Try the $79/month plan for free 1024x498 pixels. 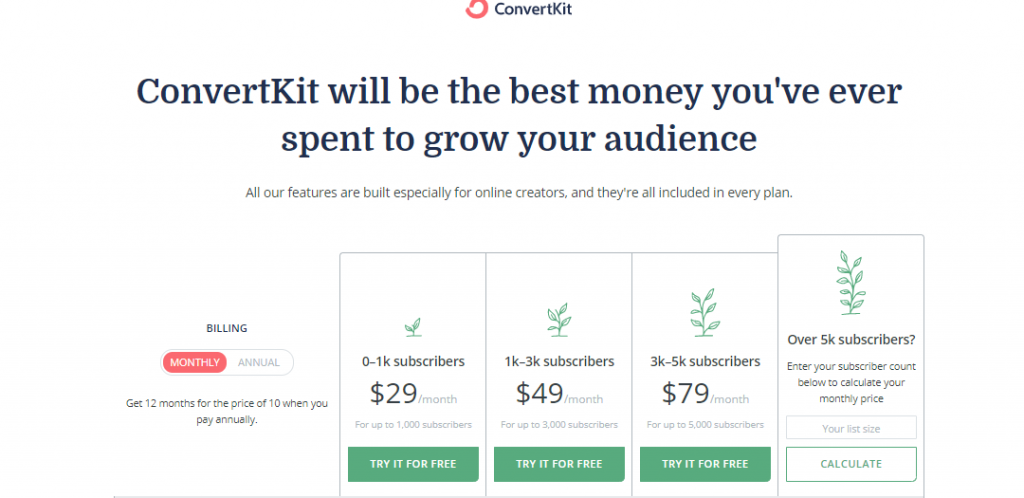point(705,464)
